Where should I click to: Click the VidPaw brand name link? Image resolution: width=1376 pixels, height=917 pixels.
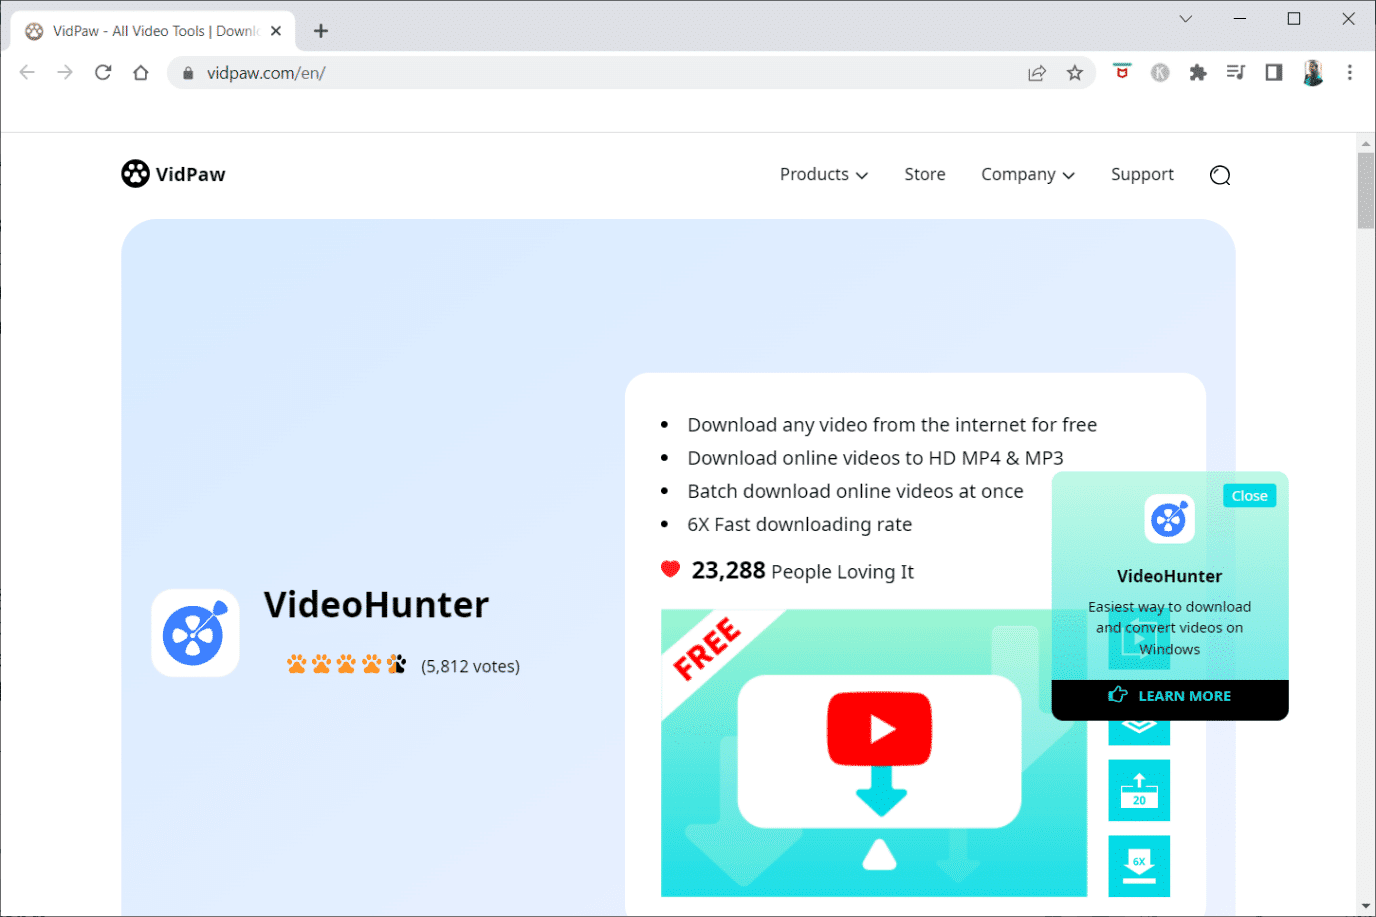(190, 174)
